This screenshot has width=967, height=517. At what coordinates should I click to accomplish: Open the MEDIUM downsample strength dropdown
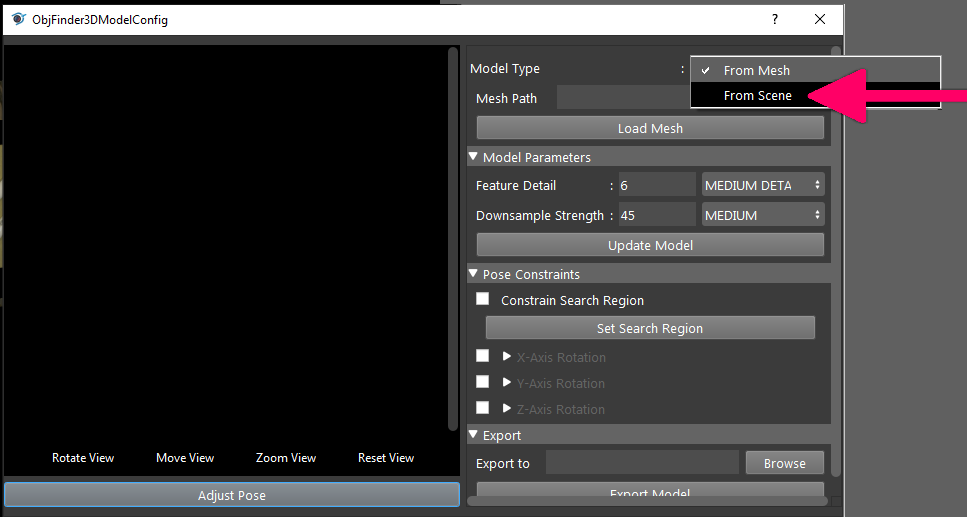tap(763, 215)
